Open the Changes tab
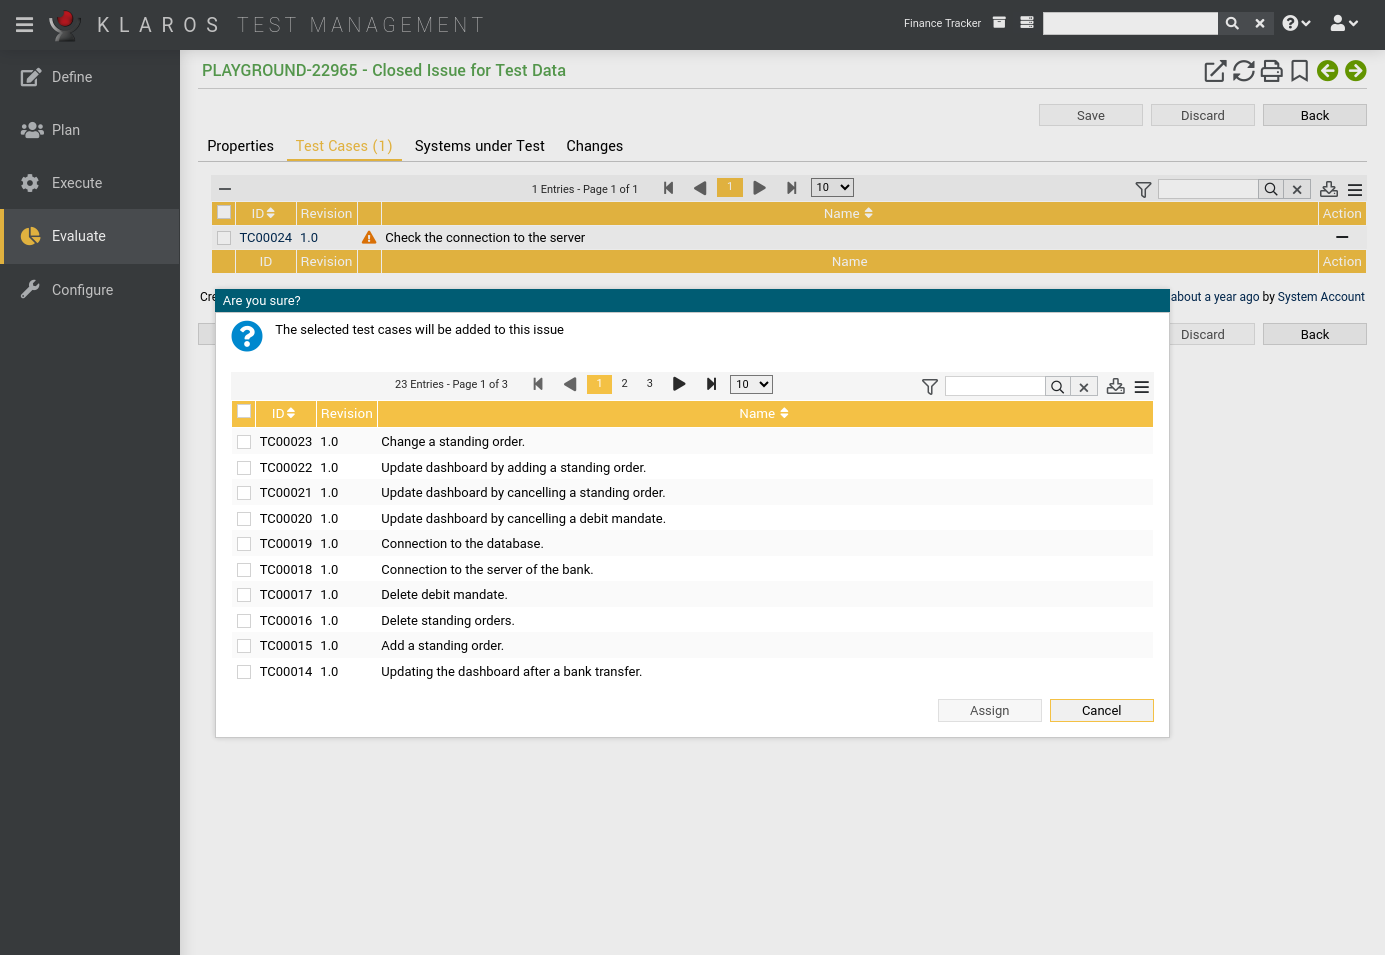The width and height of the screenshot is (1385, 955). click(x=594, y=146)
